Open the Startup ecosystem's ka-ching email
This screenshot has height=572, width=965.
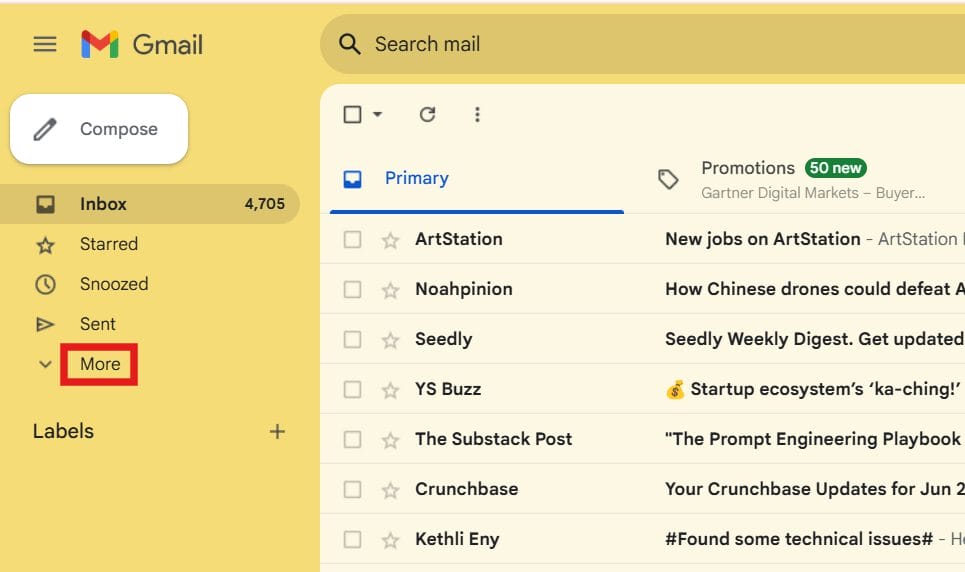(x=814, y=389)
